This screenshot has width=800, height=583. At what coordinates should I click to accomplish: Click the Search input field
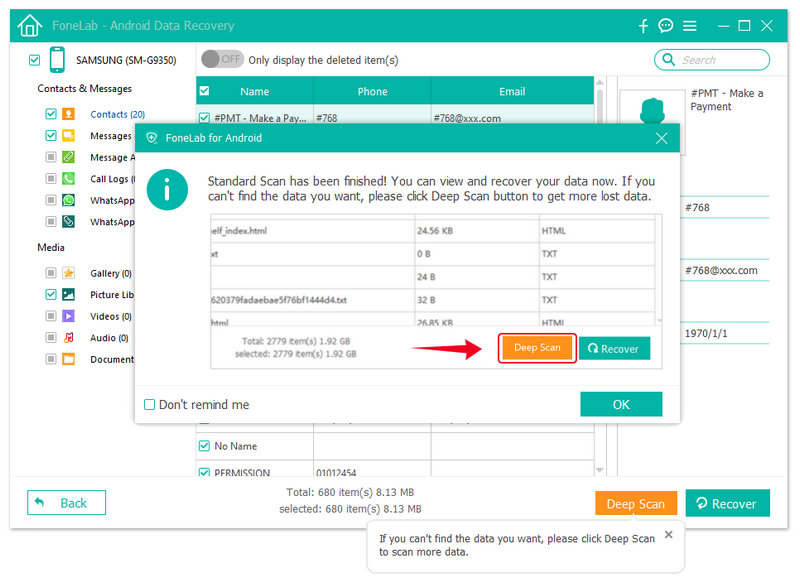tap(712, 60)
